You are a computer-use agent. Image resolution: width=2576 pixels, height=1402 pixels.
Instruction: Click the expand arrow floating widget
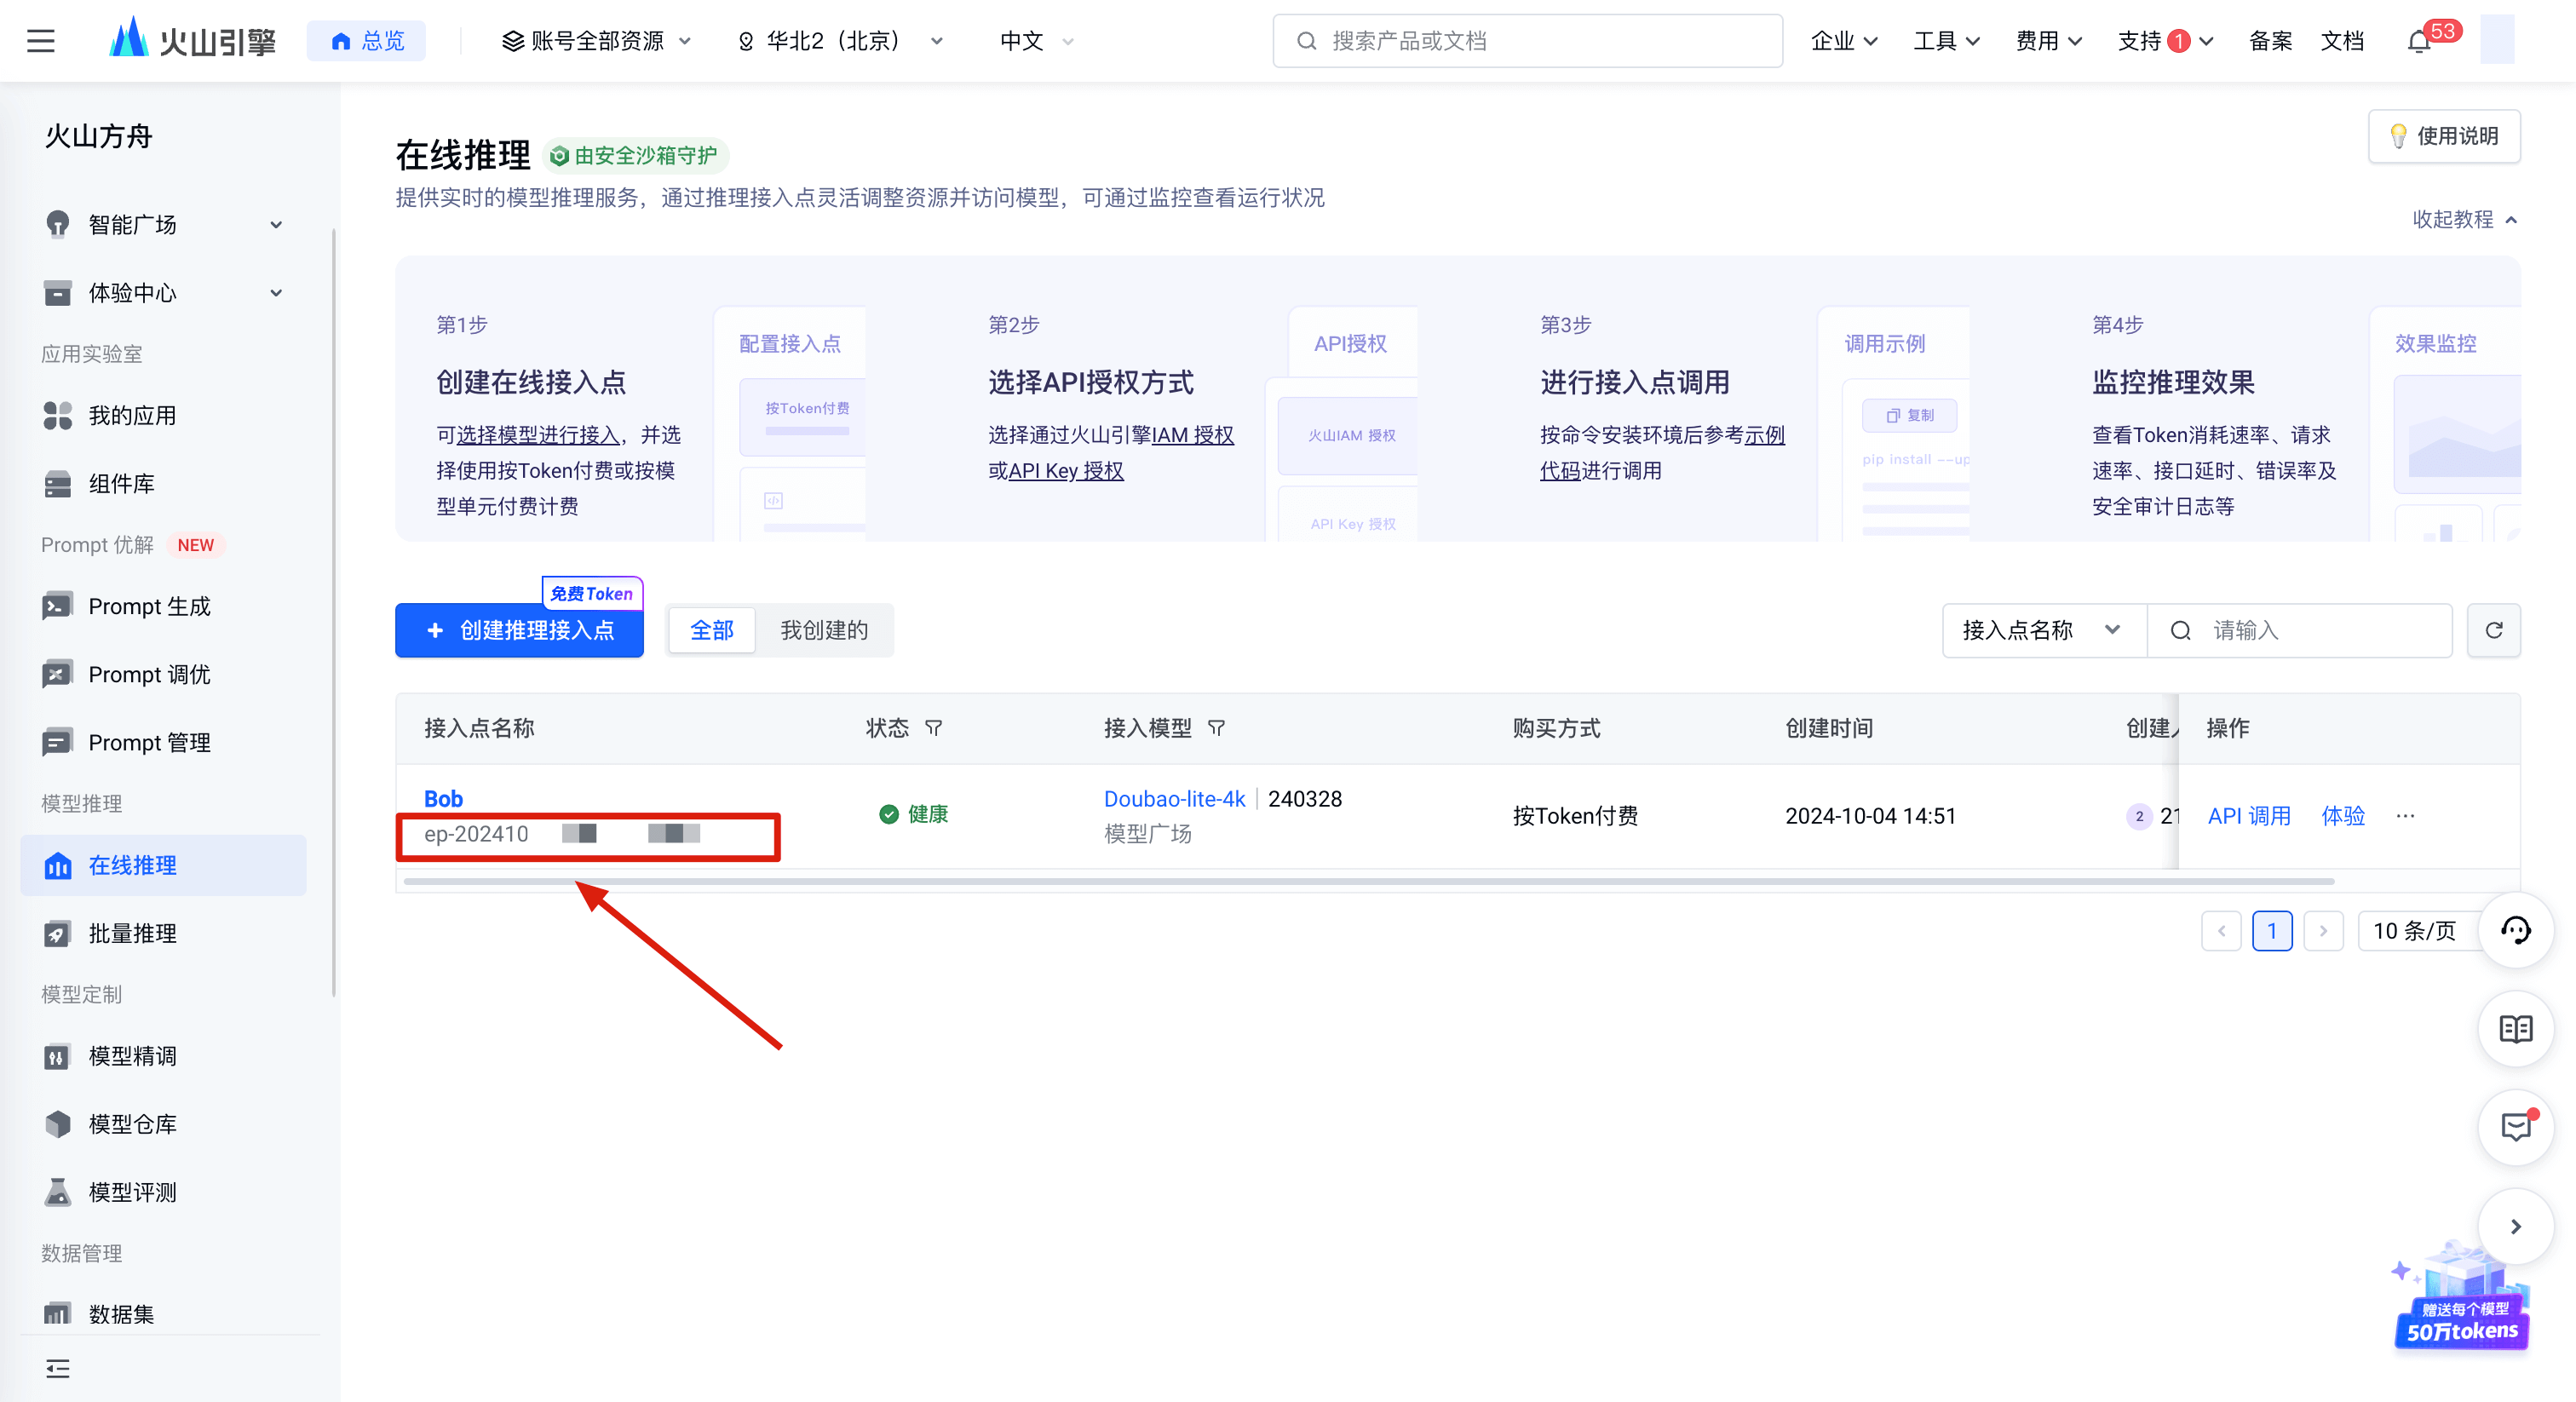click(2515, 1226)
